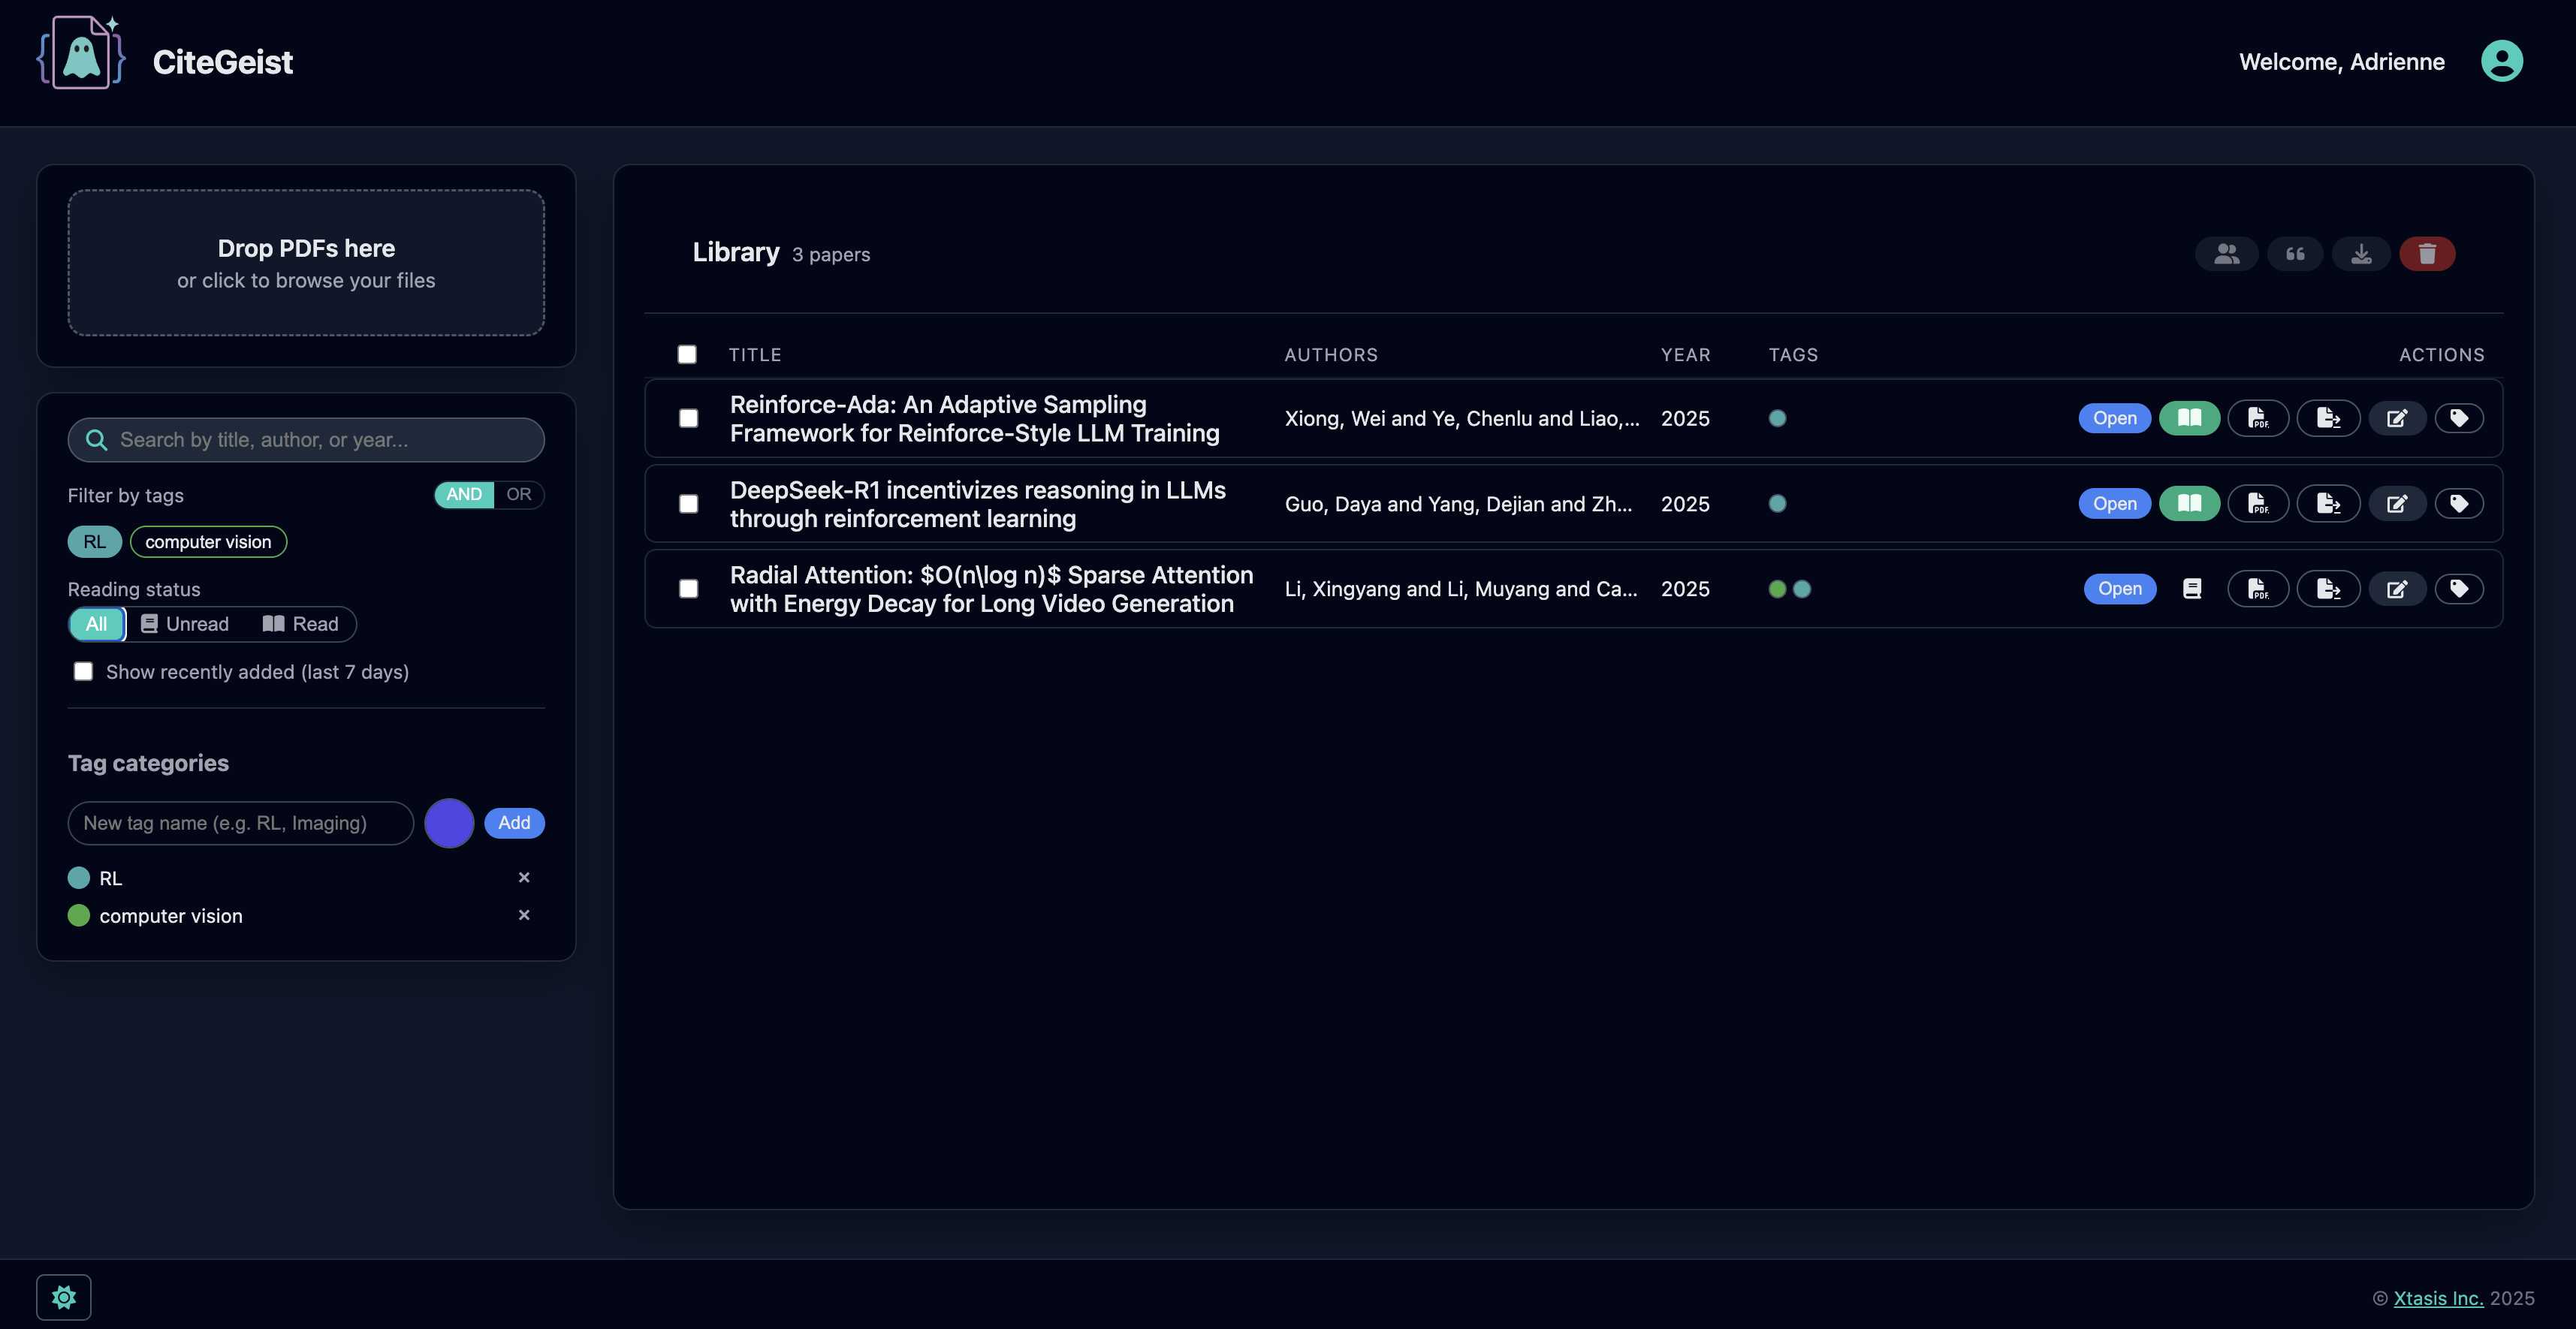Screen dimensions: 2576x1329
Task: Click the purple color swatch next to new tag input
Action: click(x=449, y=822)
